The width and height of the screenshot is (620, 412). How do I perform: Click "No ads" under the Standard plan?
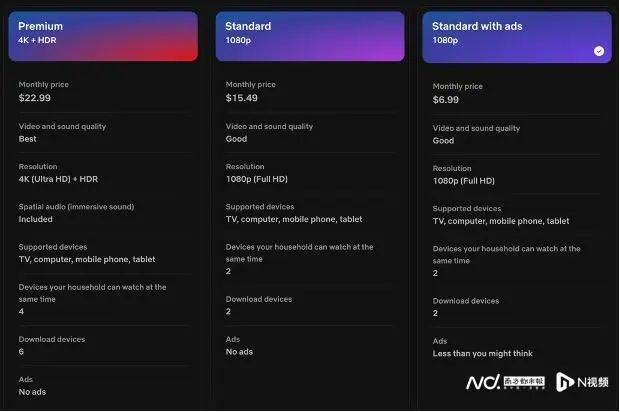(239, 352)
